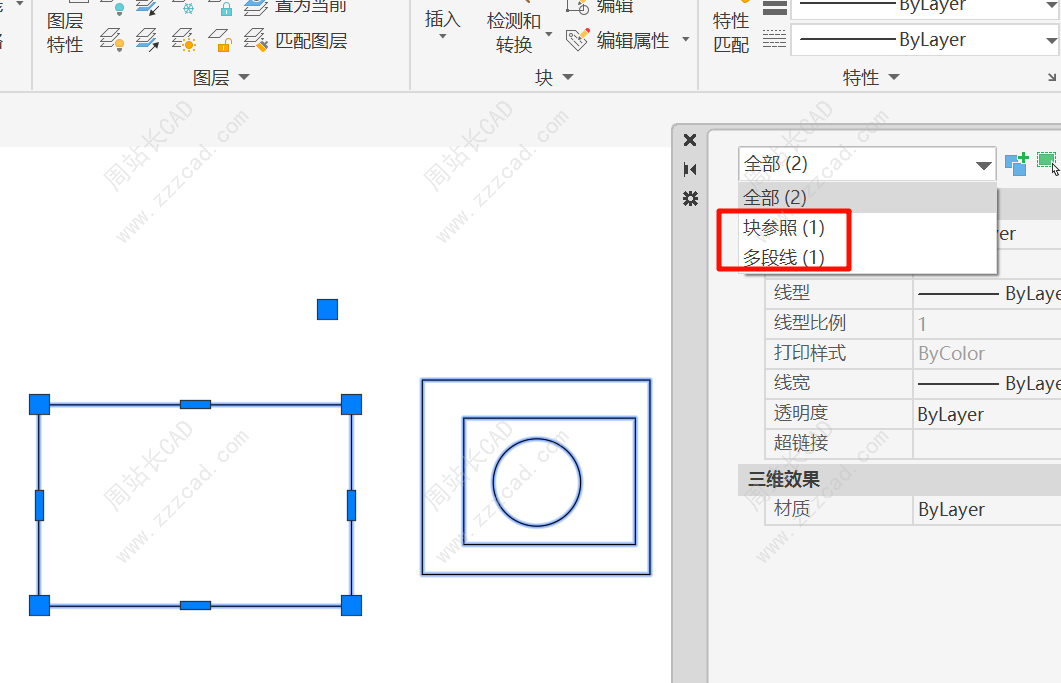Click the Match Layer (匹配图层) button
The width and height of the screenshot is (1061, 683).
pyautogui.click(x=297, y=41)
